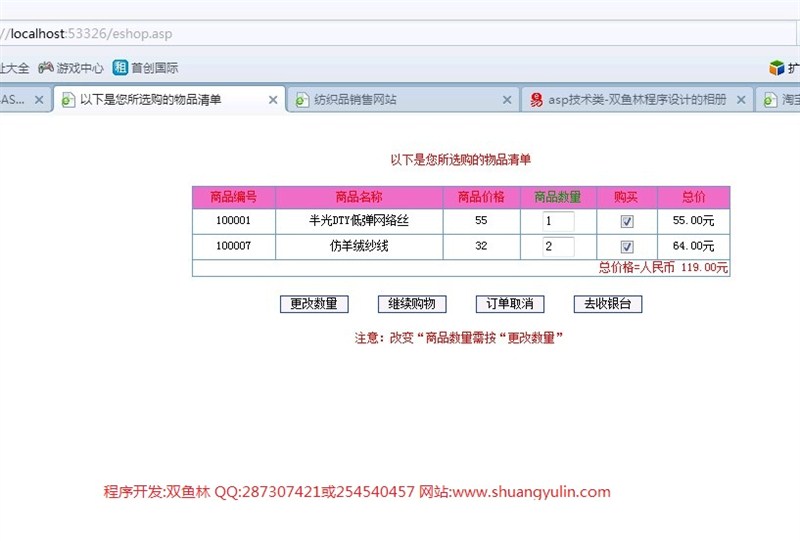Click the 更改数量 button

tap(314, 304)
